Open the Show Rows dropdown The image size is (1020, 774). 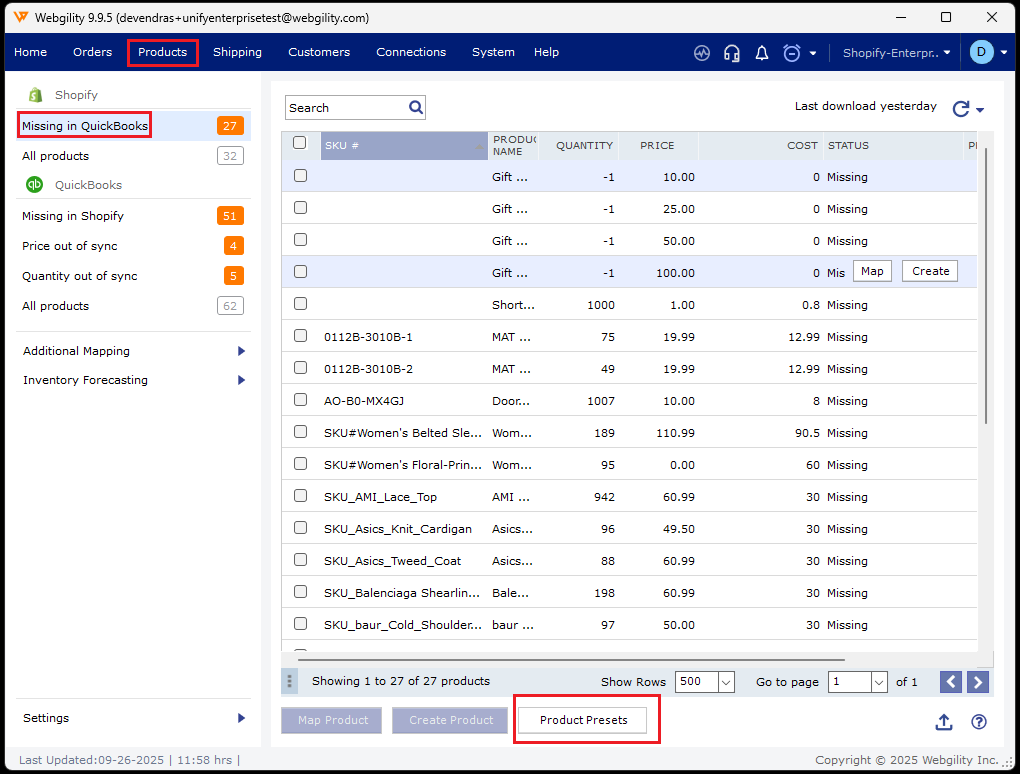pos(705,682)
